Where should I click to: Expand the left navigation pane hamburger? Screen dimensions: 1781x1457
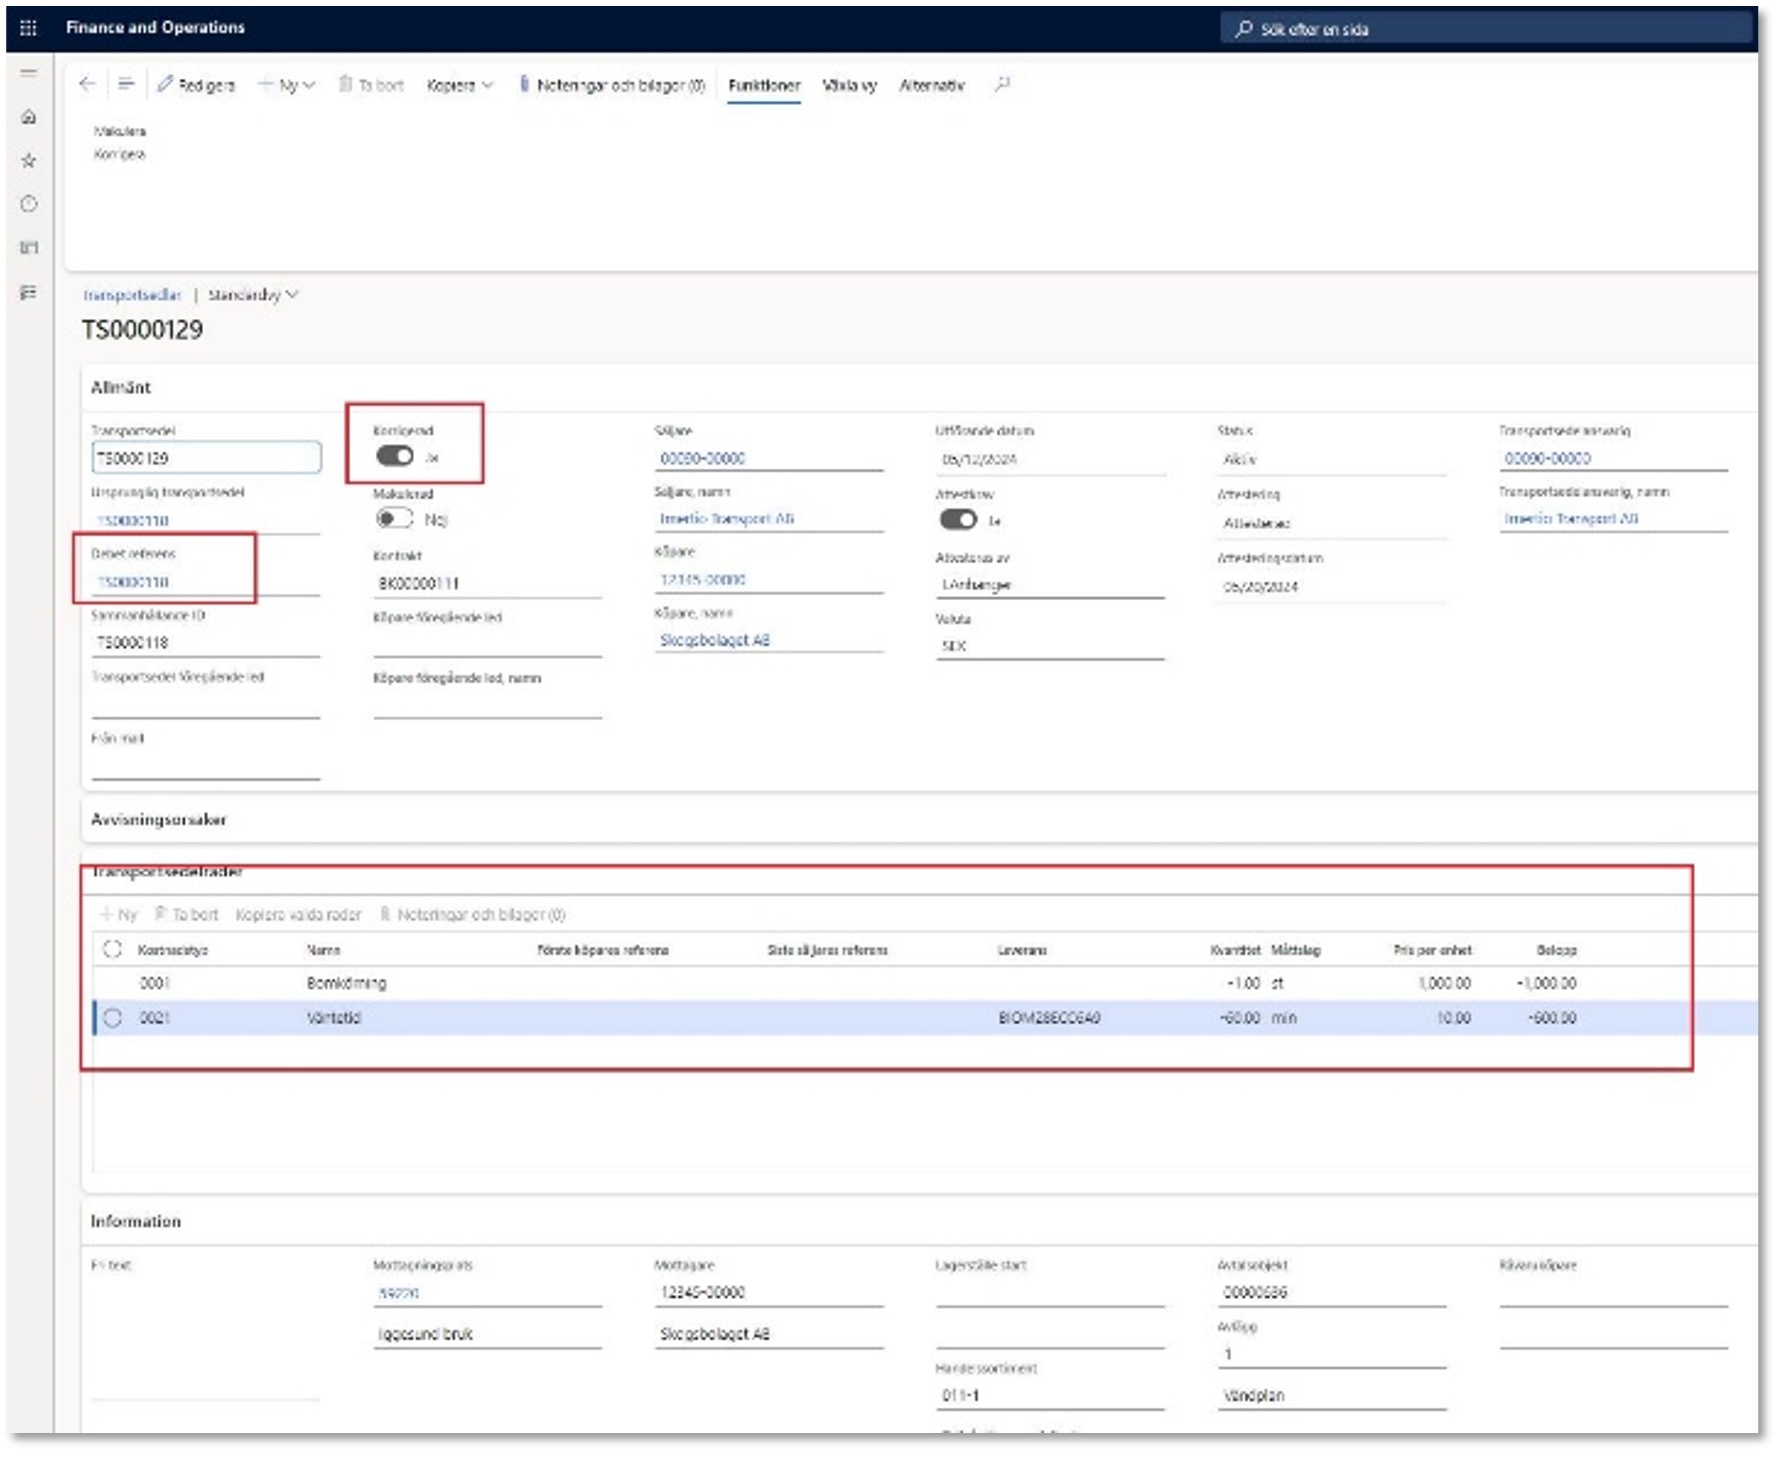(x=28, y=73)
